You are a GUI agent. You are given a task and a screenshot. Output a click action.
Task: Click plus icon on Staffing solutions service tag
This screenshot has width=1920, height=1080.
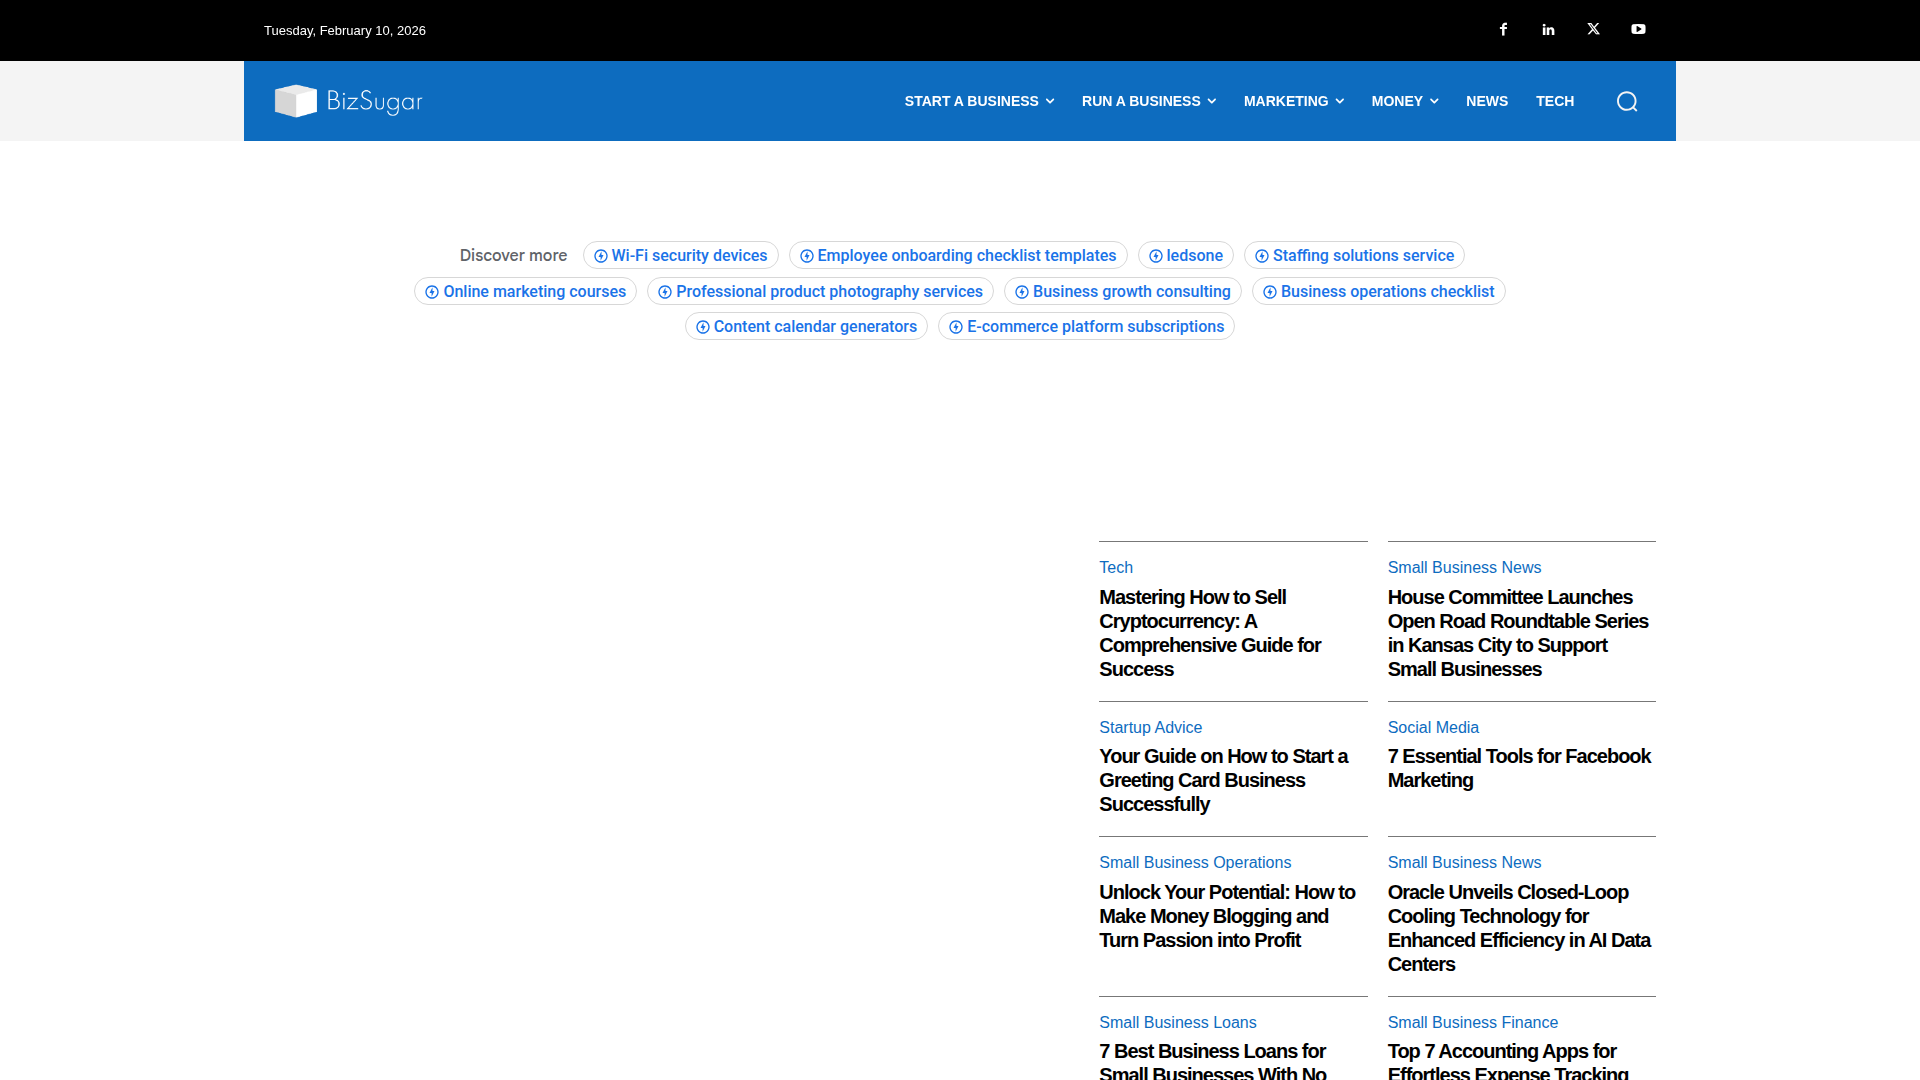pos(1261,256)
